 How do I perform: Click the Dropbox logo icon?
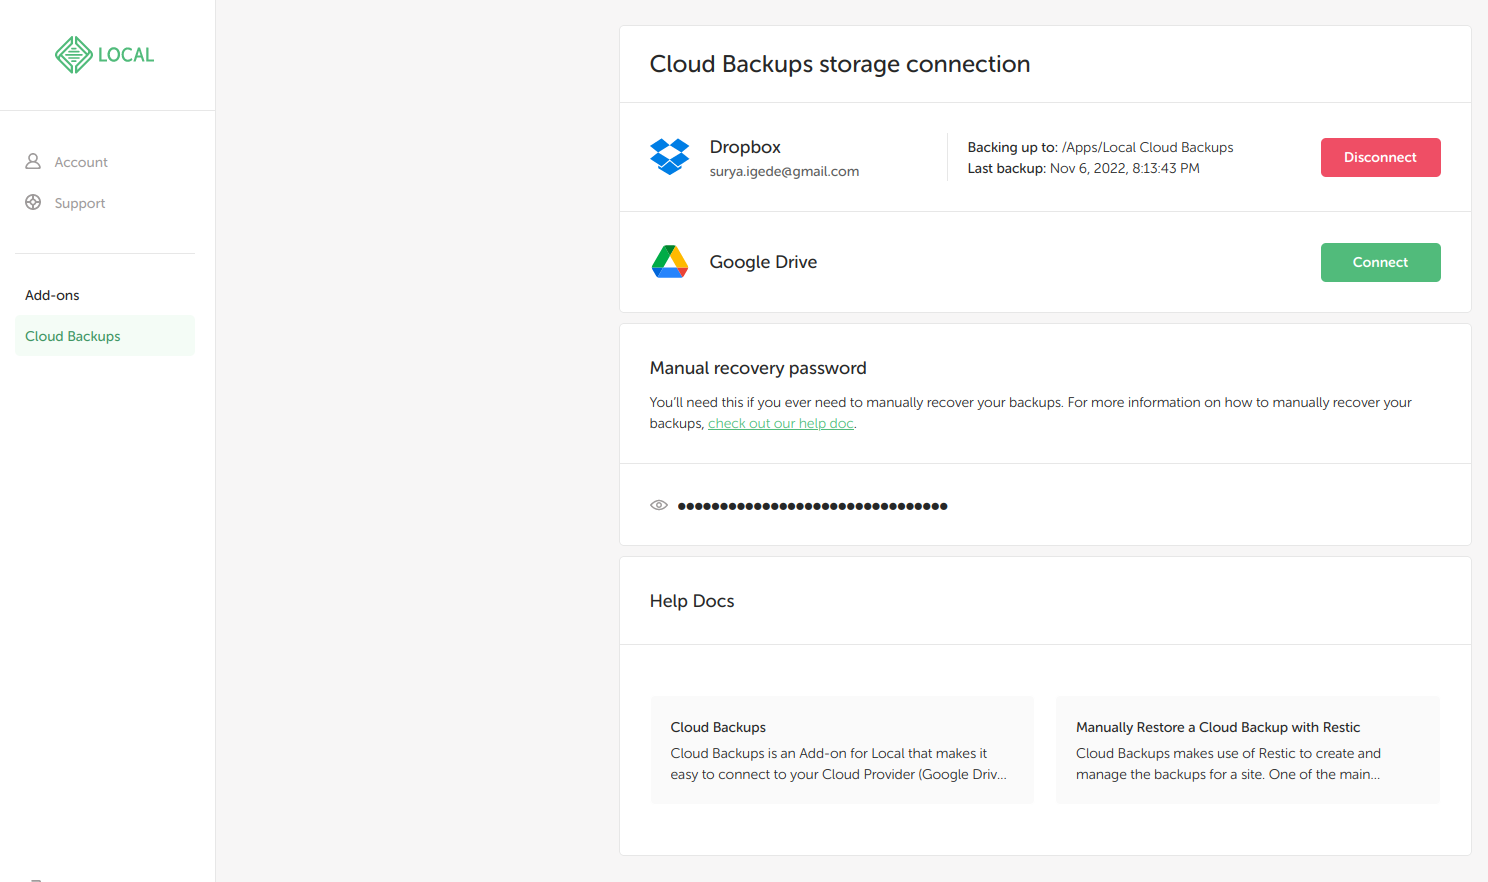(x=669, y=157)
